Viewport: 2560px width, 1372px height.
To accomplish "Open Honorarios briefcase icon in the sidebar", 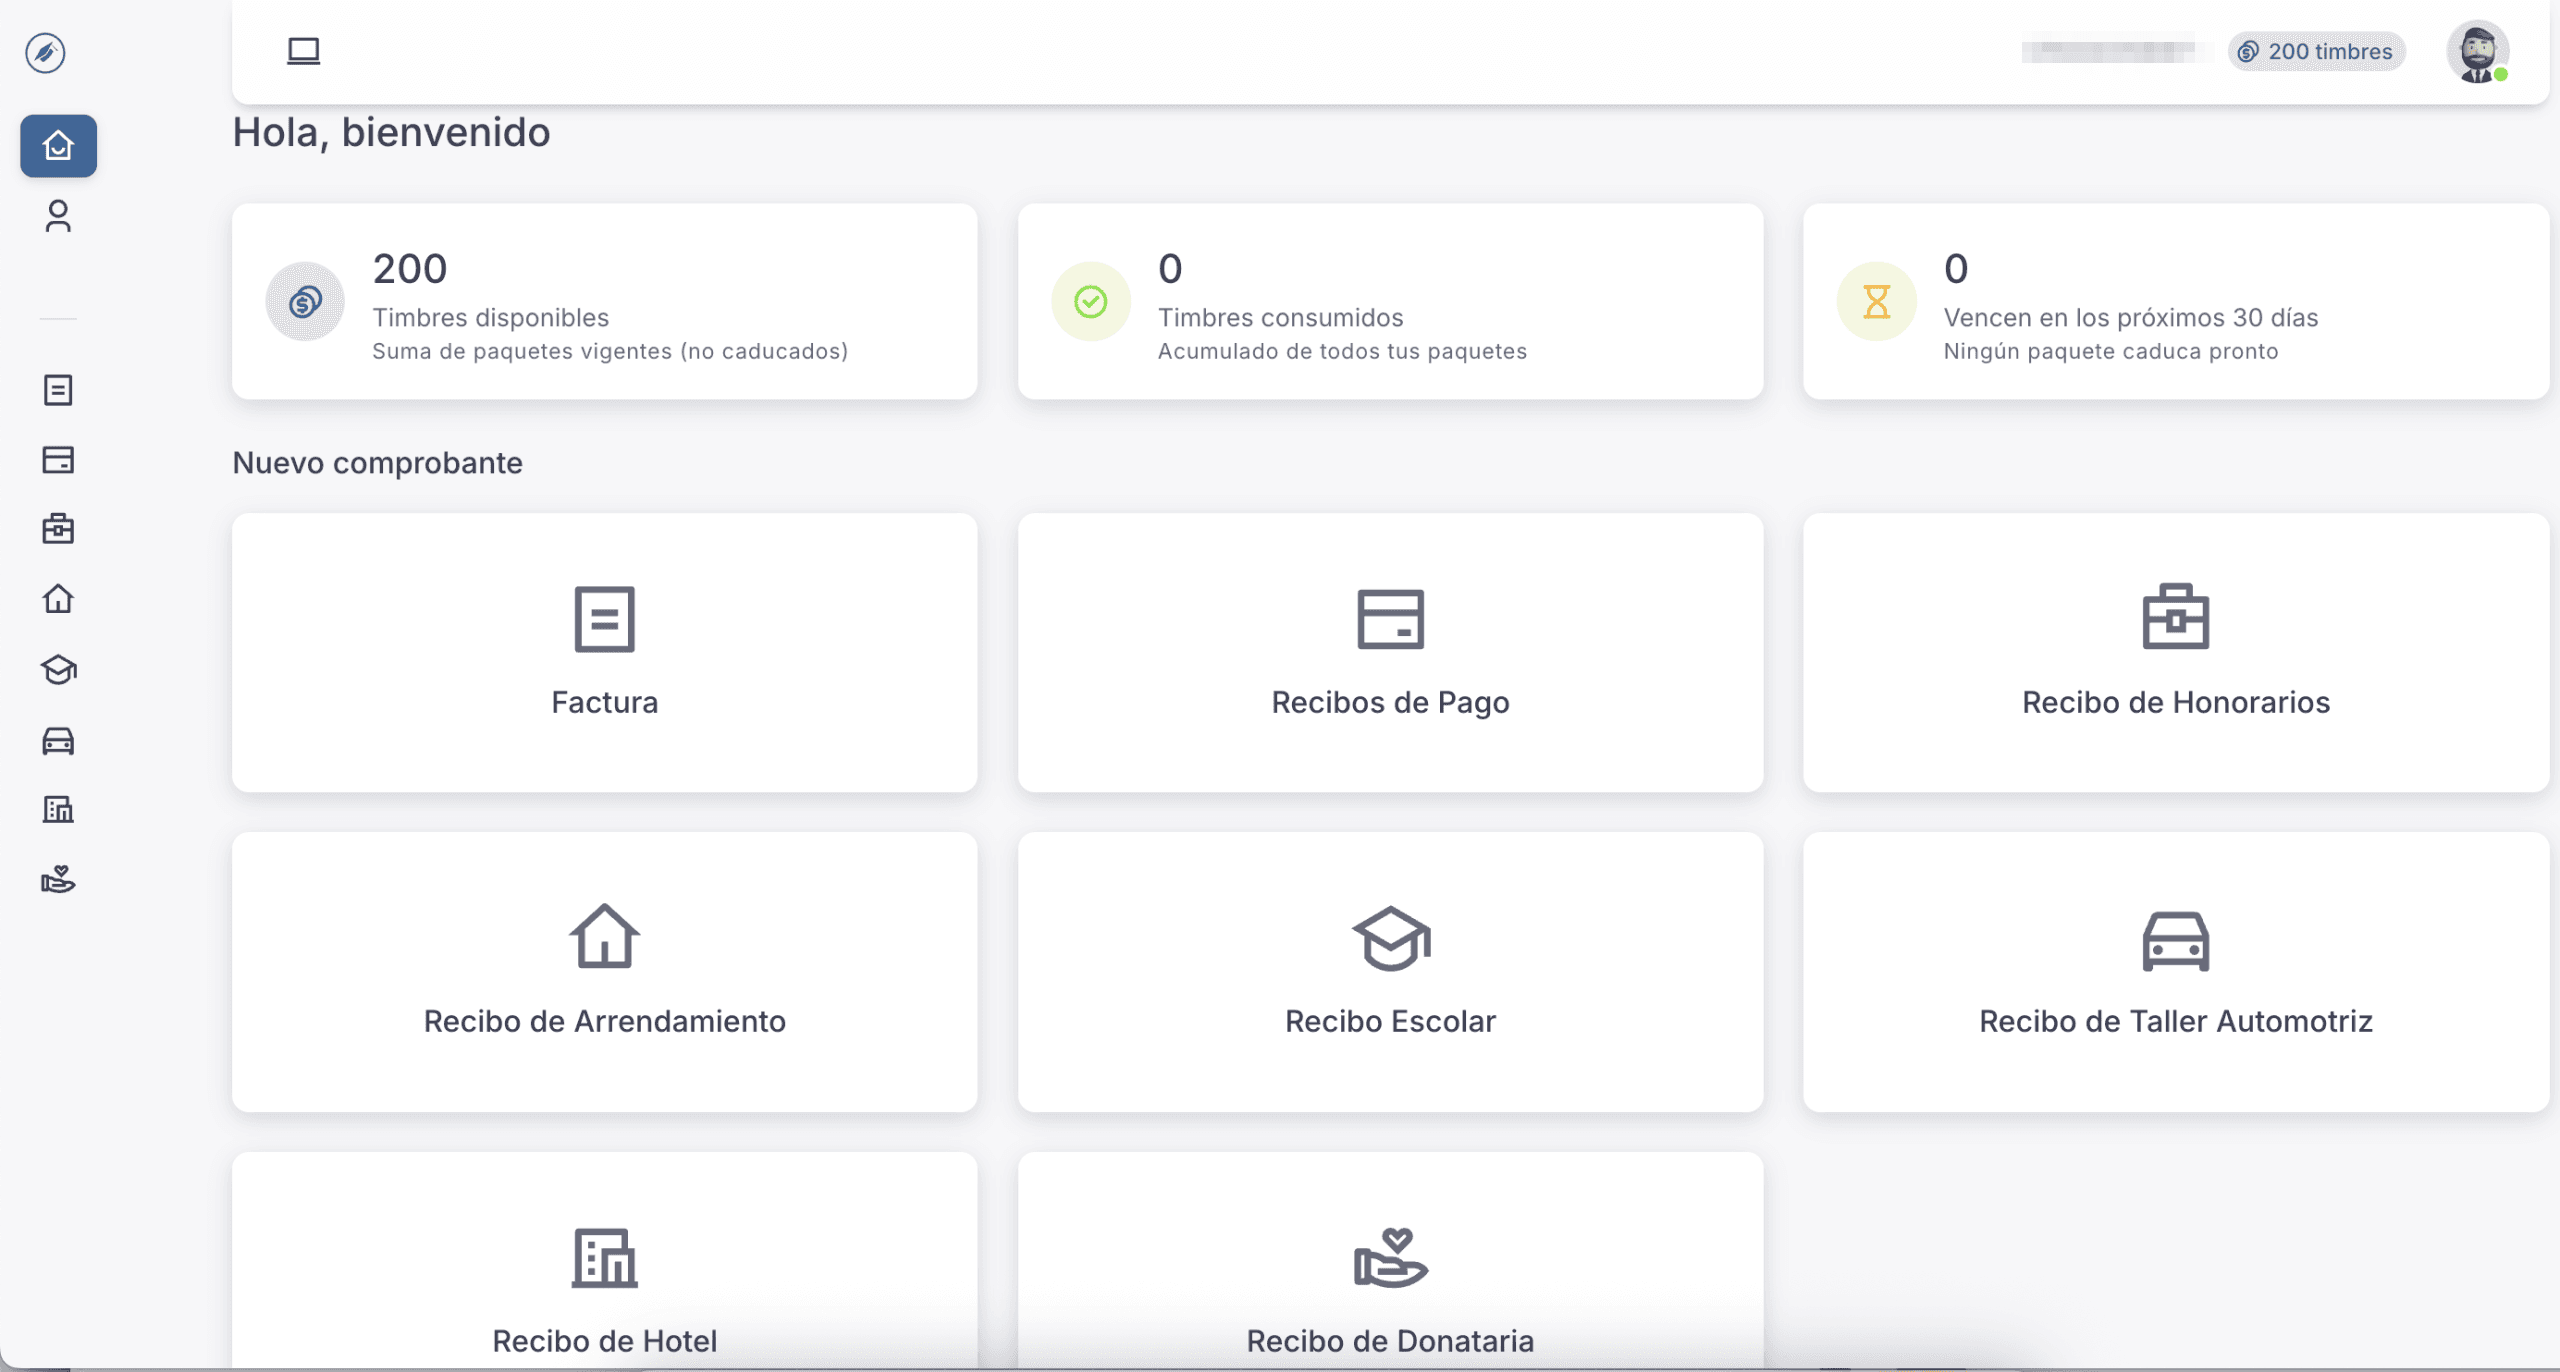I will tap(58, 528).
